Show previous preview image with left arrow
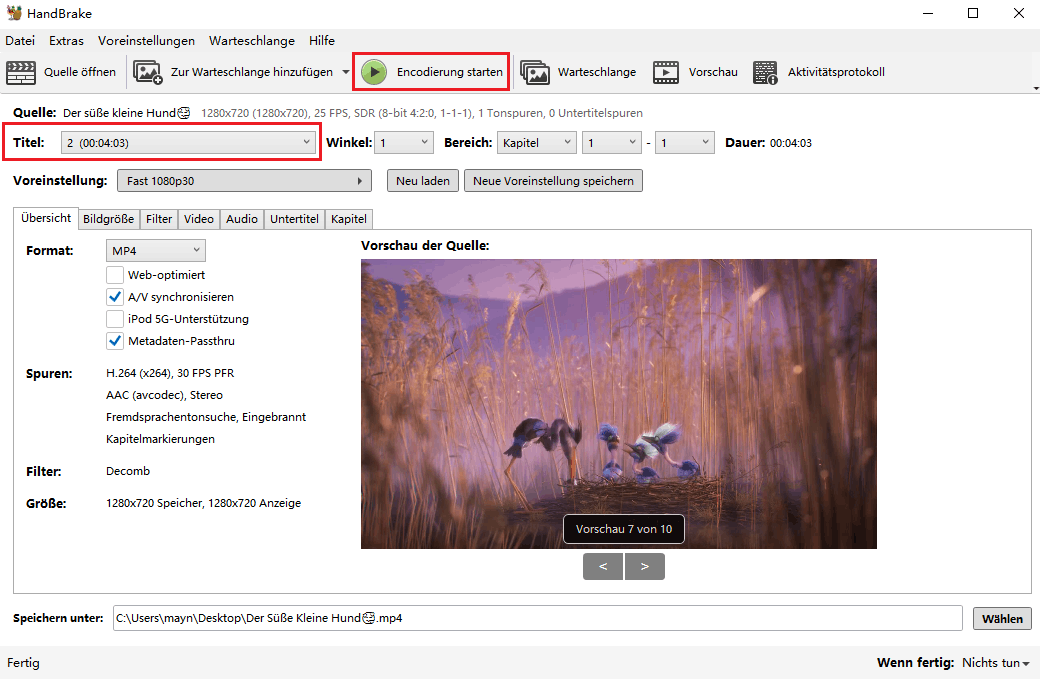This screenshot has height=679, width=1040. 603,566
